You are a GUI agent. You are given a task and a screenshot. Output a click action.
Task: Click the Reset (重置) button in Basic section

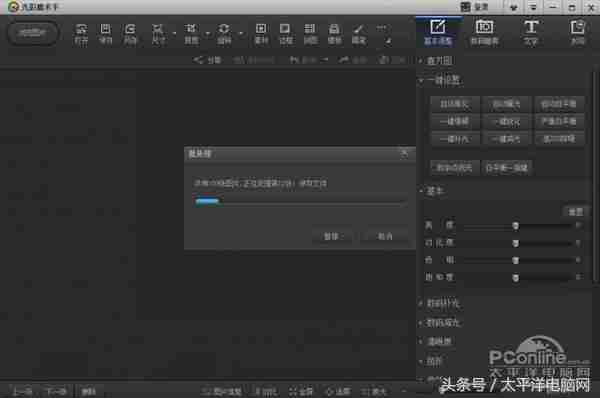coord(576,212)
